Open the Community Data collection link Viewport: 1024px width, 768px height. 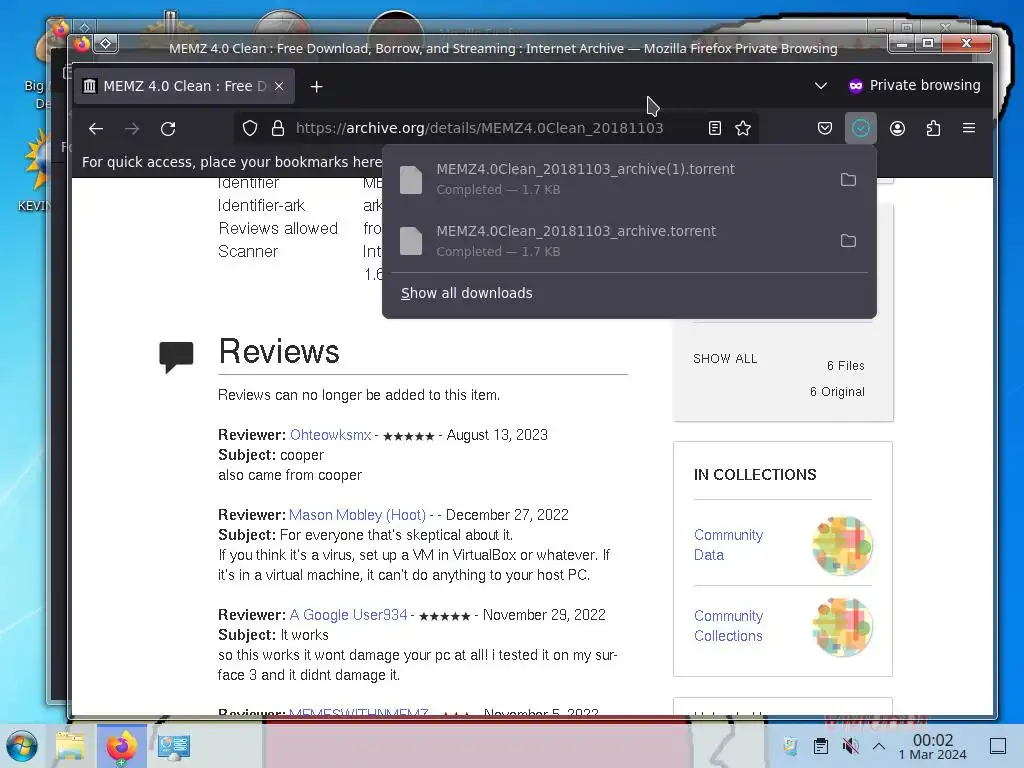(x=728, y=545)
